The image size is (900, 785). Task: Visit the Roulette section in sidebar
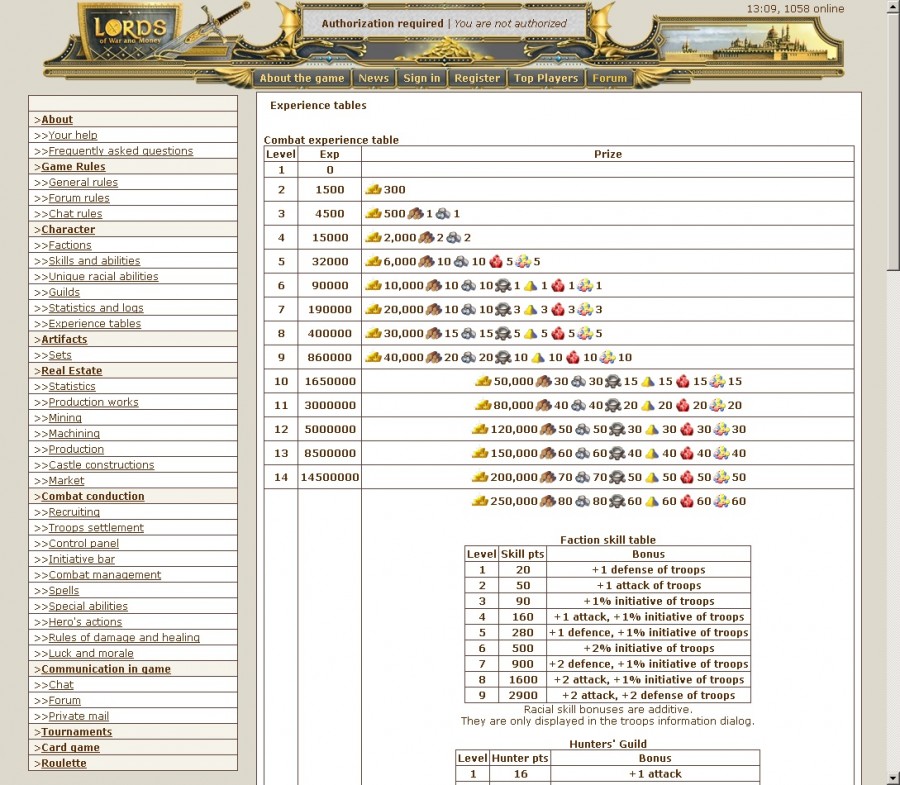[x=64, y=764]
